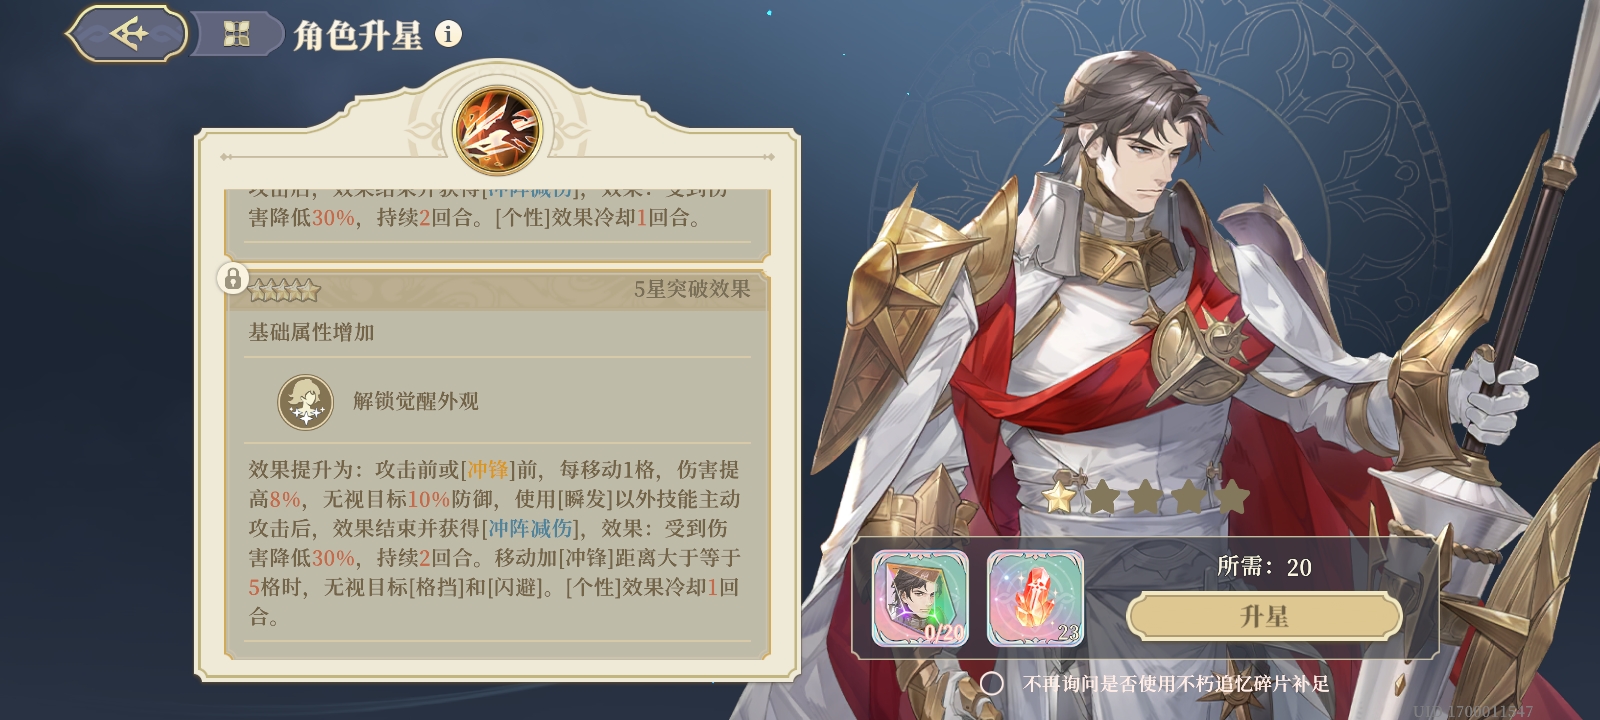The image size is (1600, 720).
Task: Click the blue 冲阵减伤 keyword link
Action: (x=530, y=528)
